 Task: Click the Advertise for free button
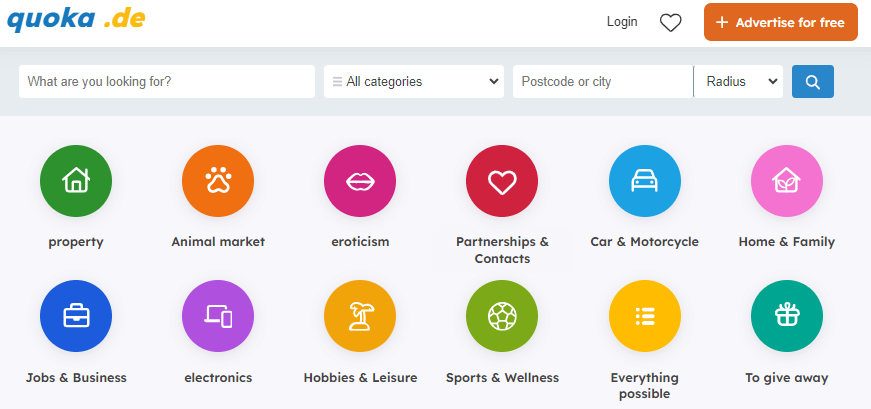tap(780, 22)
